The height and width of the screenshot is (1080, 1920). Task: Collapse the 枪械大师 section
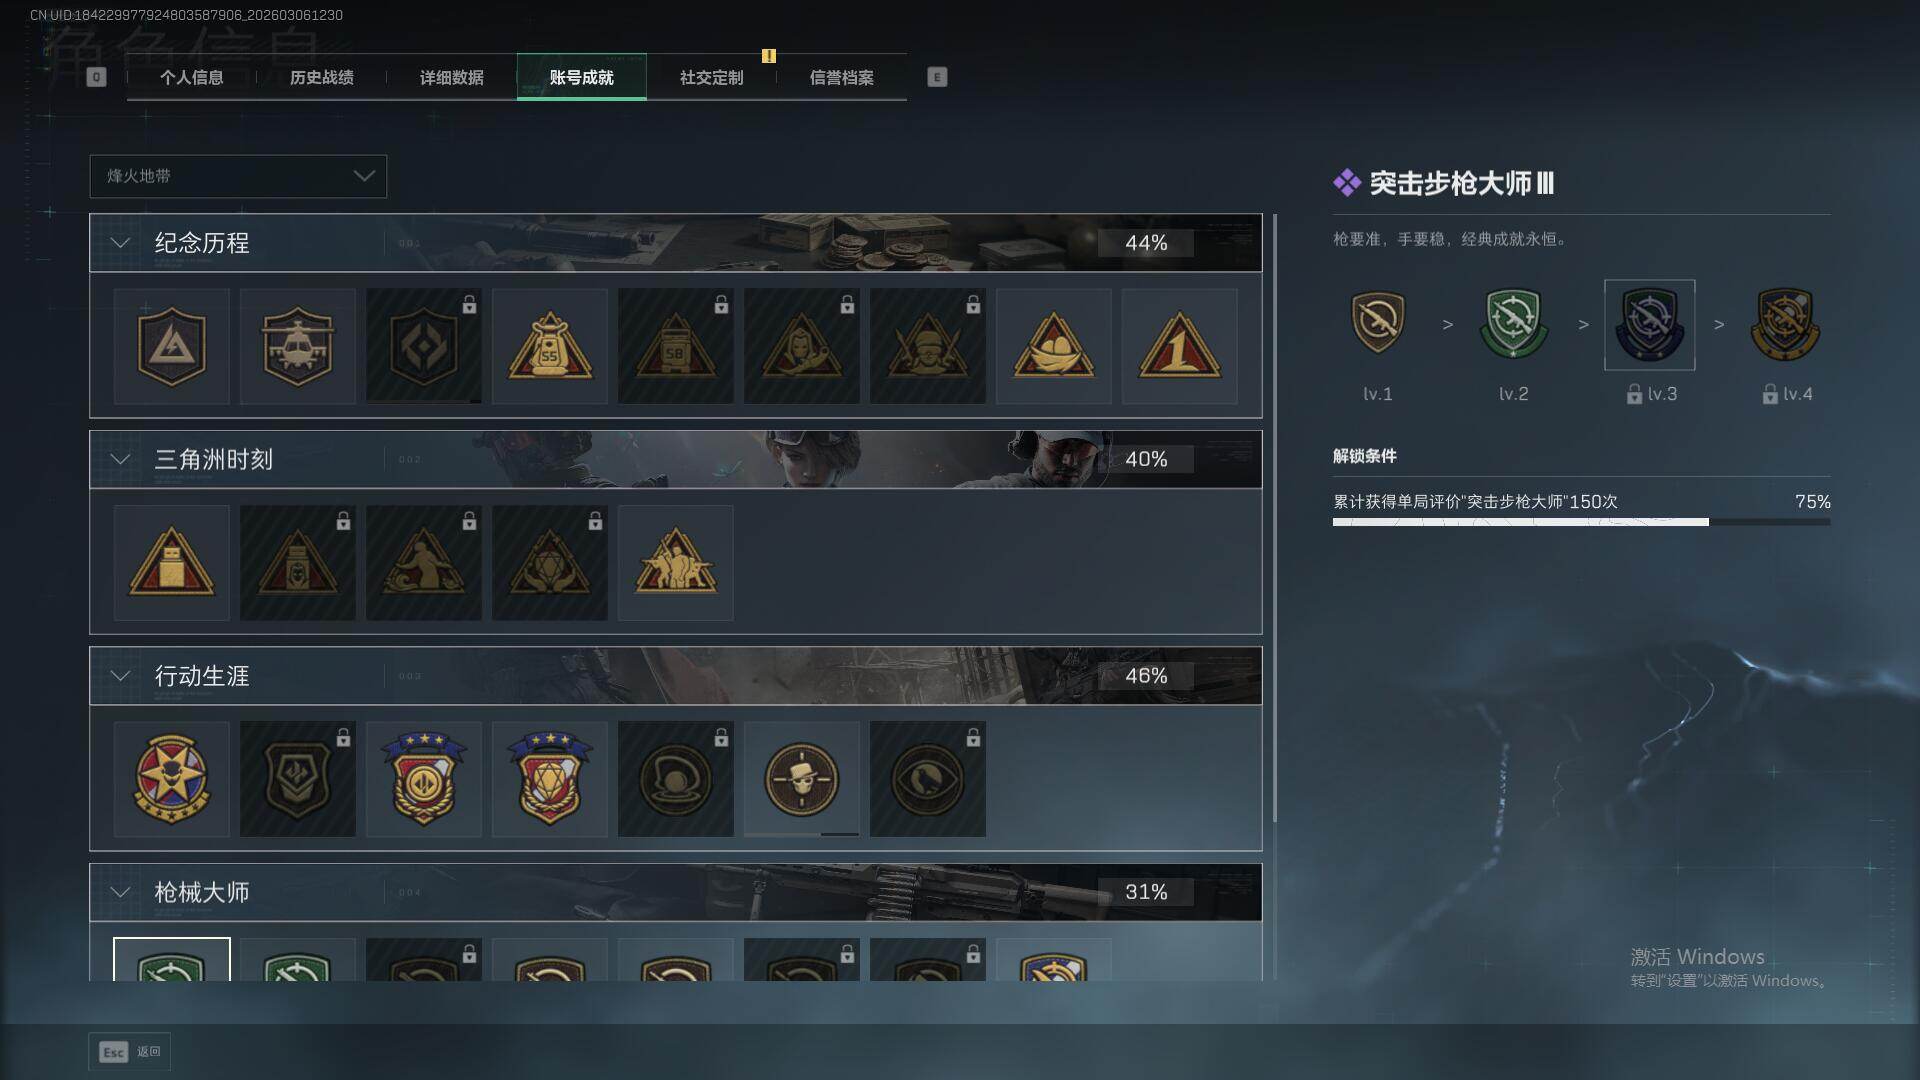tap(120, 892)
